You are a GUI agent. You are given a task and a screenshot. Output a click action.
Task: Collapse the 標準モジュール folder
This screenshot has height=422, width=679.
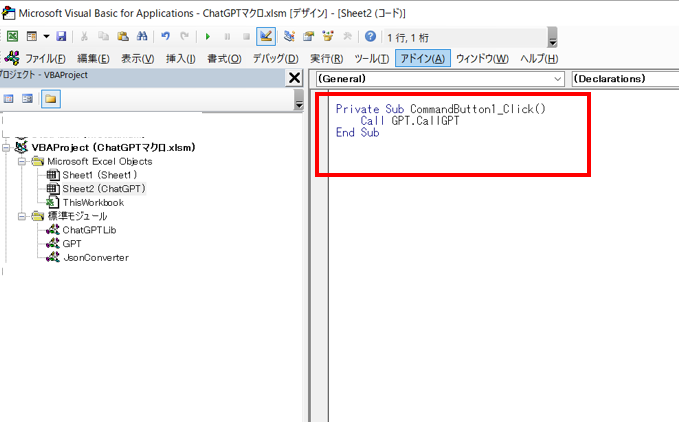click(22, 216)
